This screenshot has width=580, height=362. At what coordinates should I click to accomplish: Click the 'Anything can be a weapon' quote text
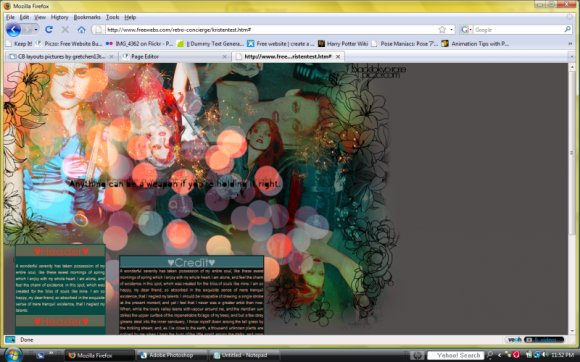tap(175, 184)
